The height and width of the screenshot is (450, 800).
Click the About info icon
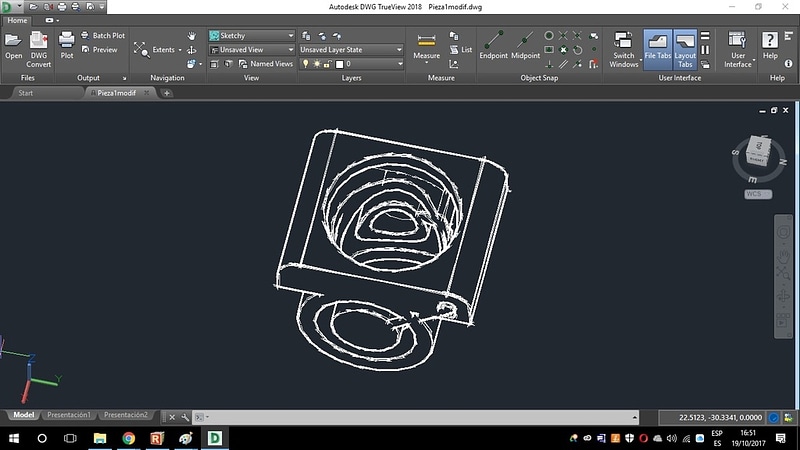(x=788, y=64)
